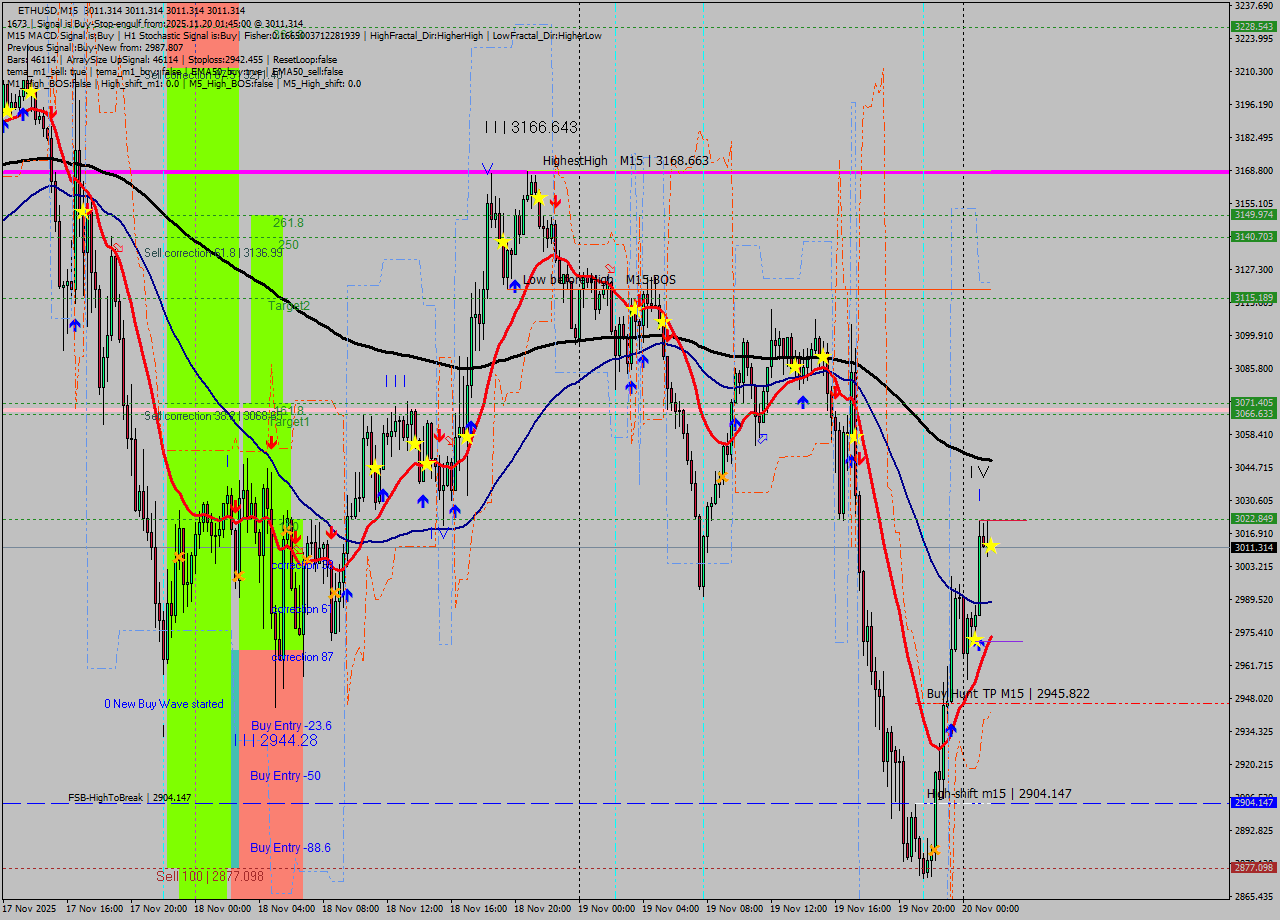Click the I I I 3166.643 wave label
Image resolution: width=1280 pixels, height=920 pixels.
click(x=531, y=128)
